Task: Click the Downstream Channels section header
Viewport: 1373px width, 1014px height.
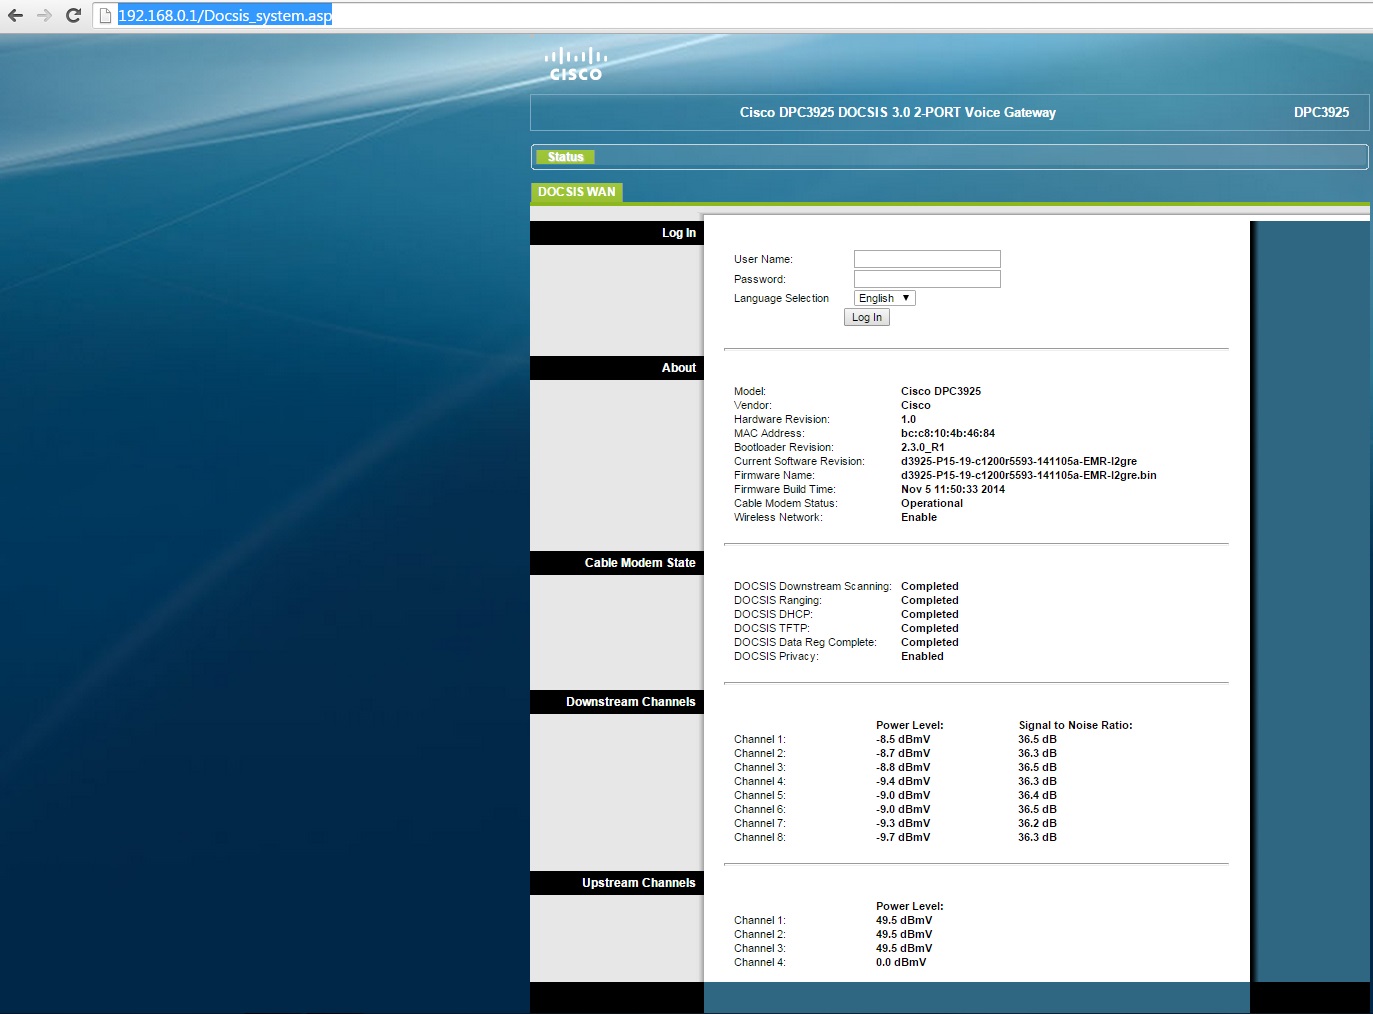Action: click(617, 702)
